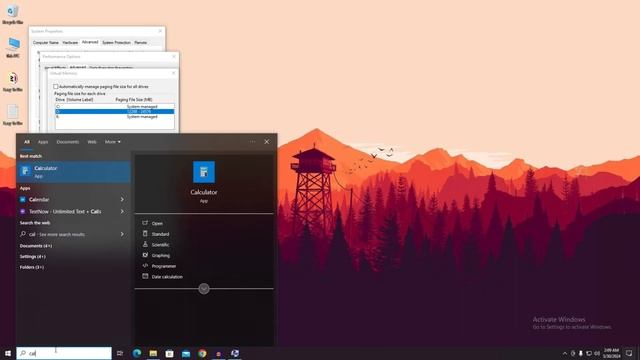Click the Calendar app icon in results
Screen dimensions: 640x360
tap(23, 199)
